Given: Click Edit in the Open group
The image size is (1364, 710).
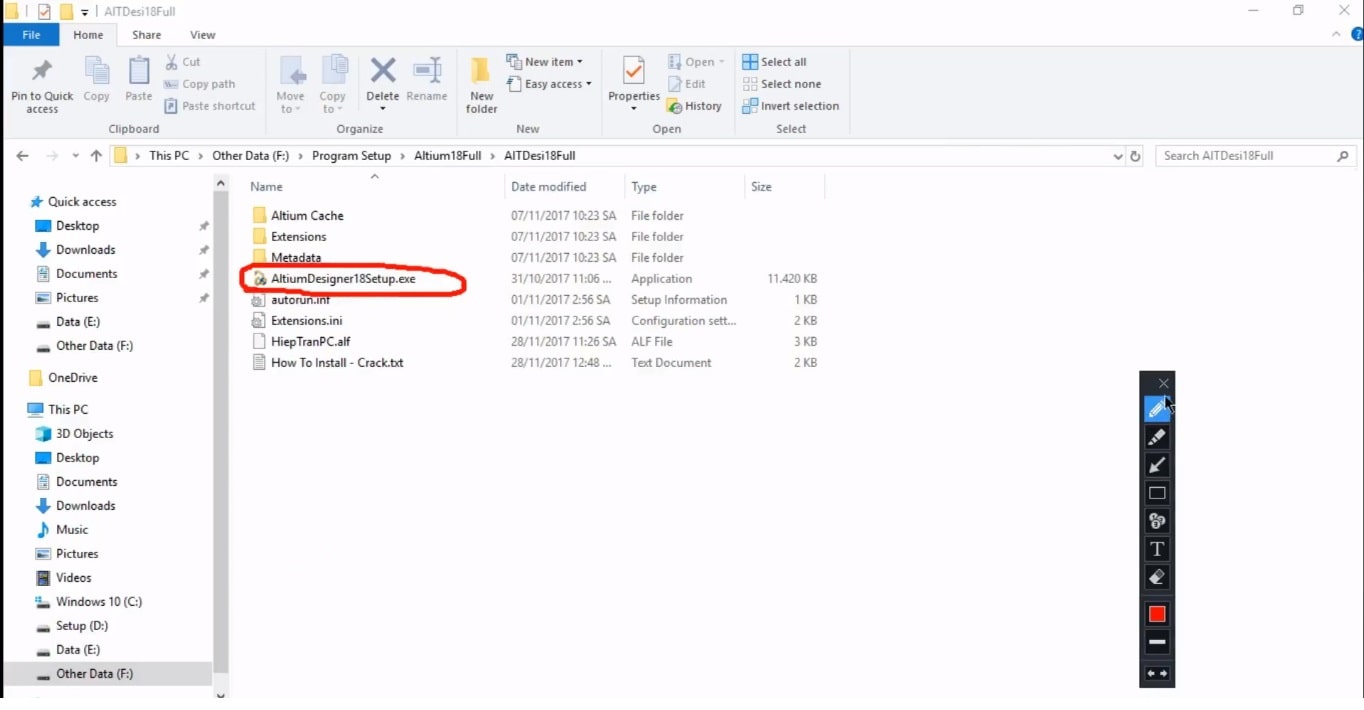Looking at the screenshot, I should (687, 84).
